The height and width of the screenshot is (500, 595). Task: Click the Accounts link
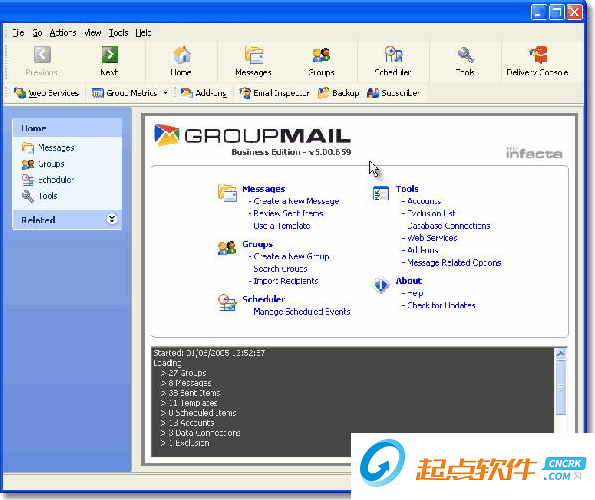[424, 201]
